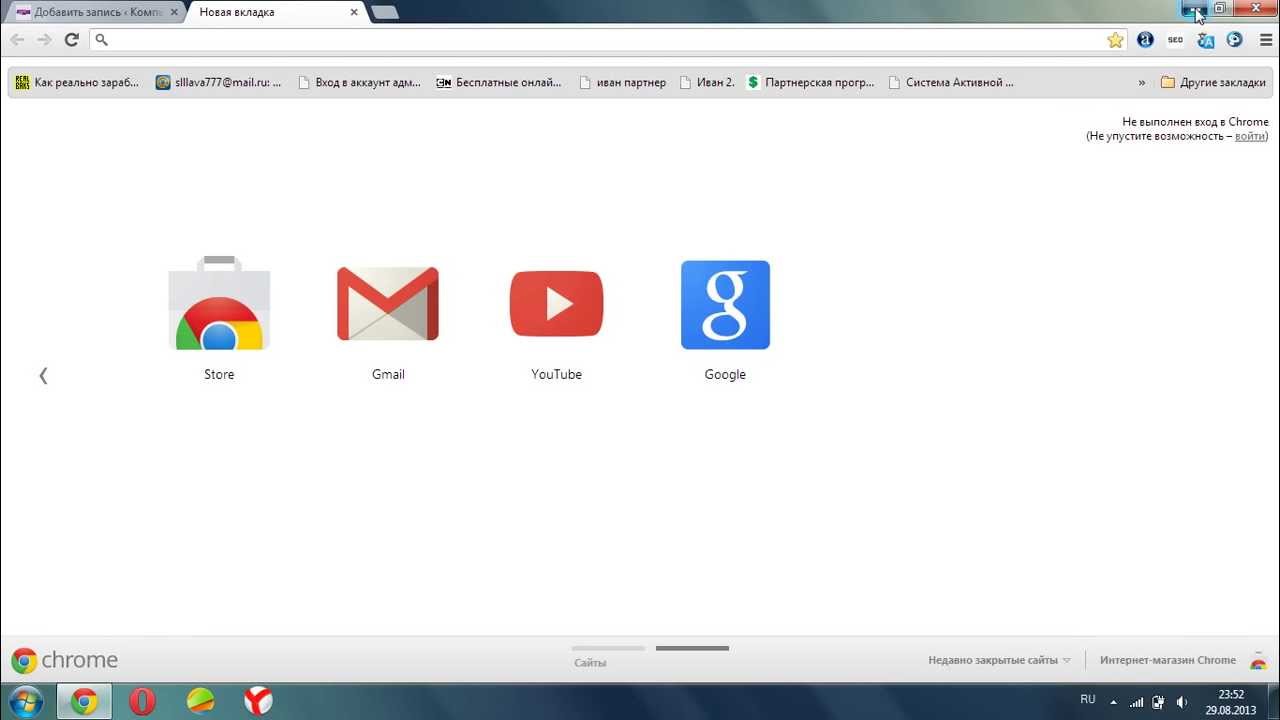Open the Windows Start button
The height and width of the screenshot is (720, 1280).
pyautogui.click(x=24, y=701)
